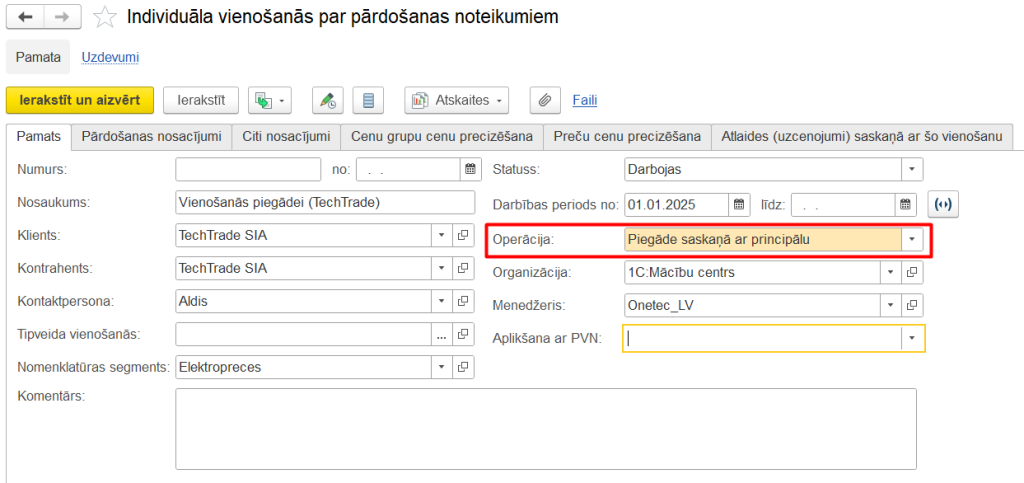Open calendar for Darbības periods start date
This screenshot has width=1024, height=483.
738,205
